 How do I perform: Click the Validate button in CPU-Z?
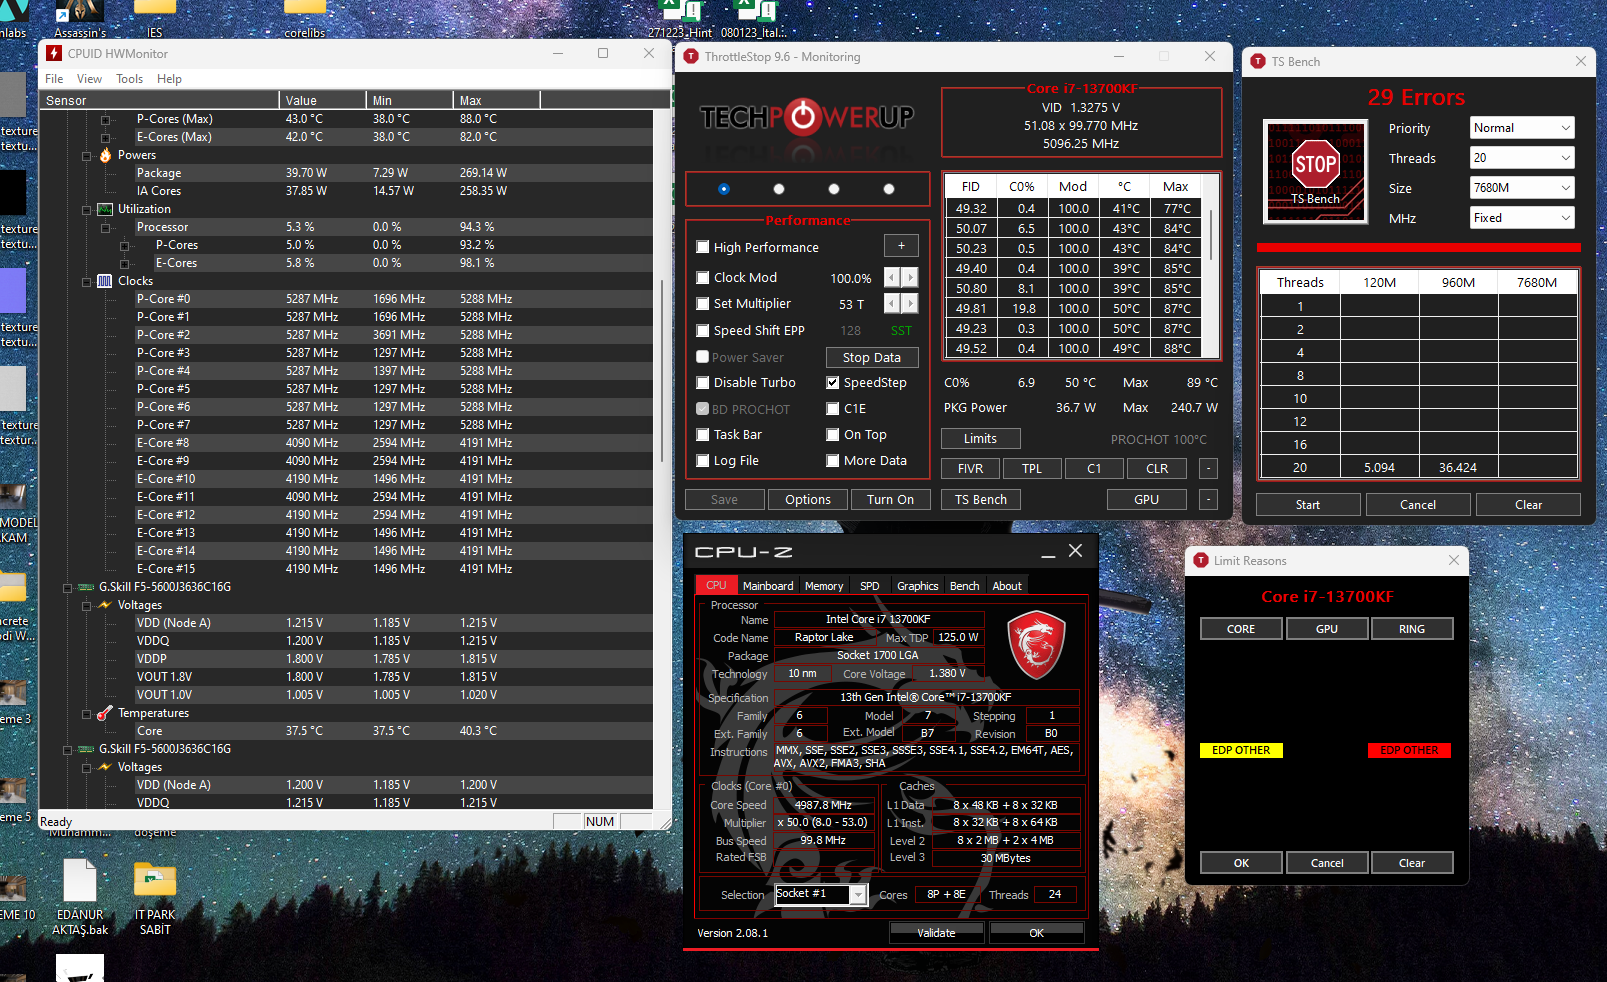tap(937, 932)
